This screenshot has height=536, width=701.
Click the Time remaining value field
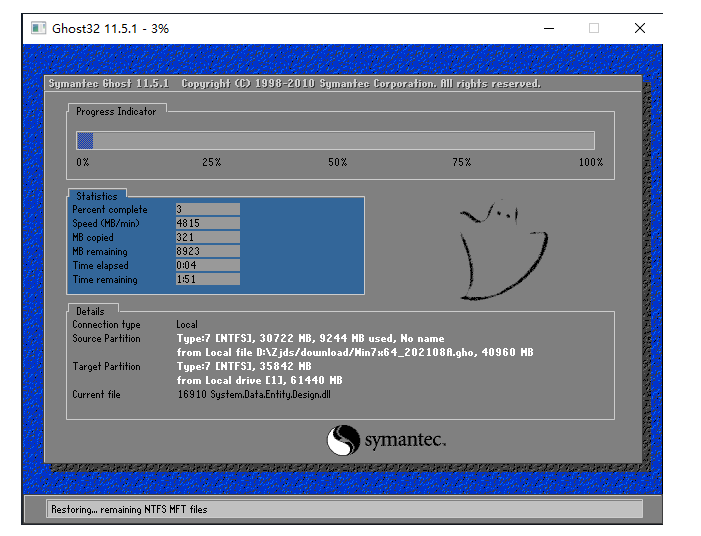click(207, 280)
